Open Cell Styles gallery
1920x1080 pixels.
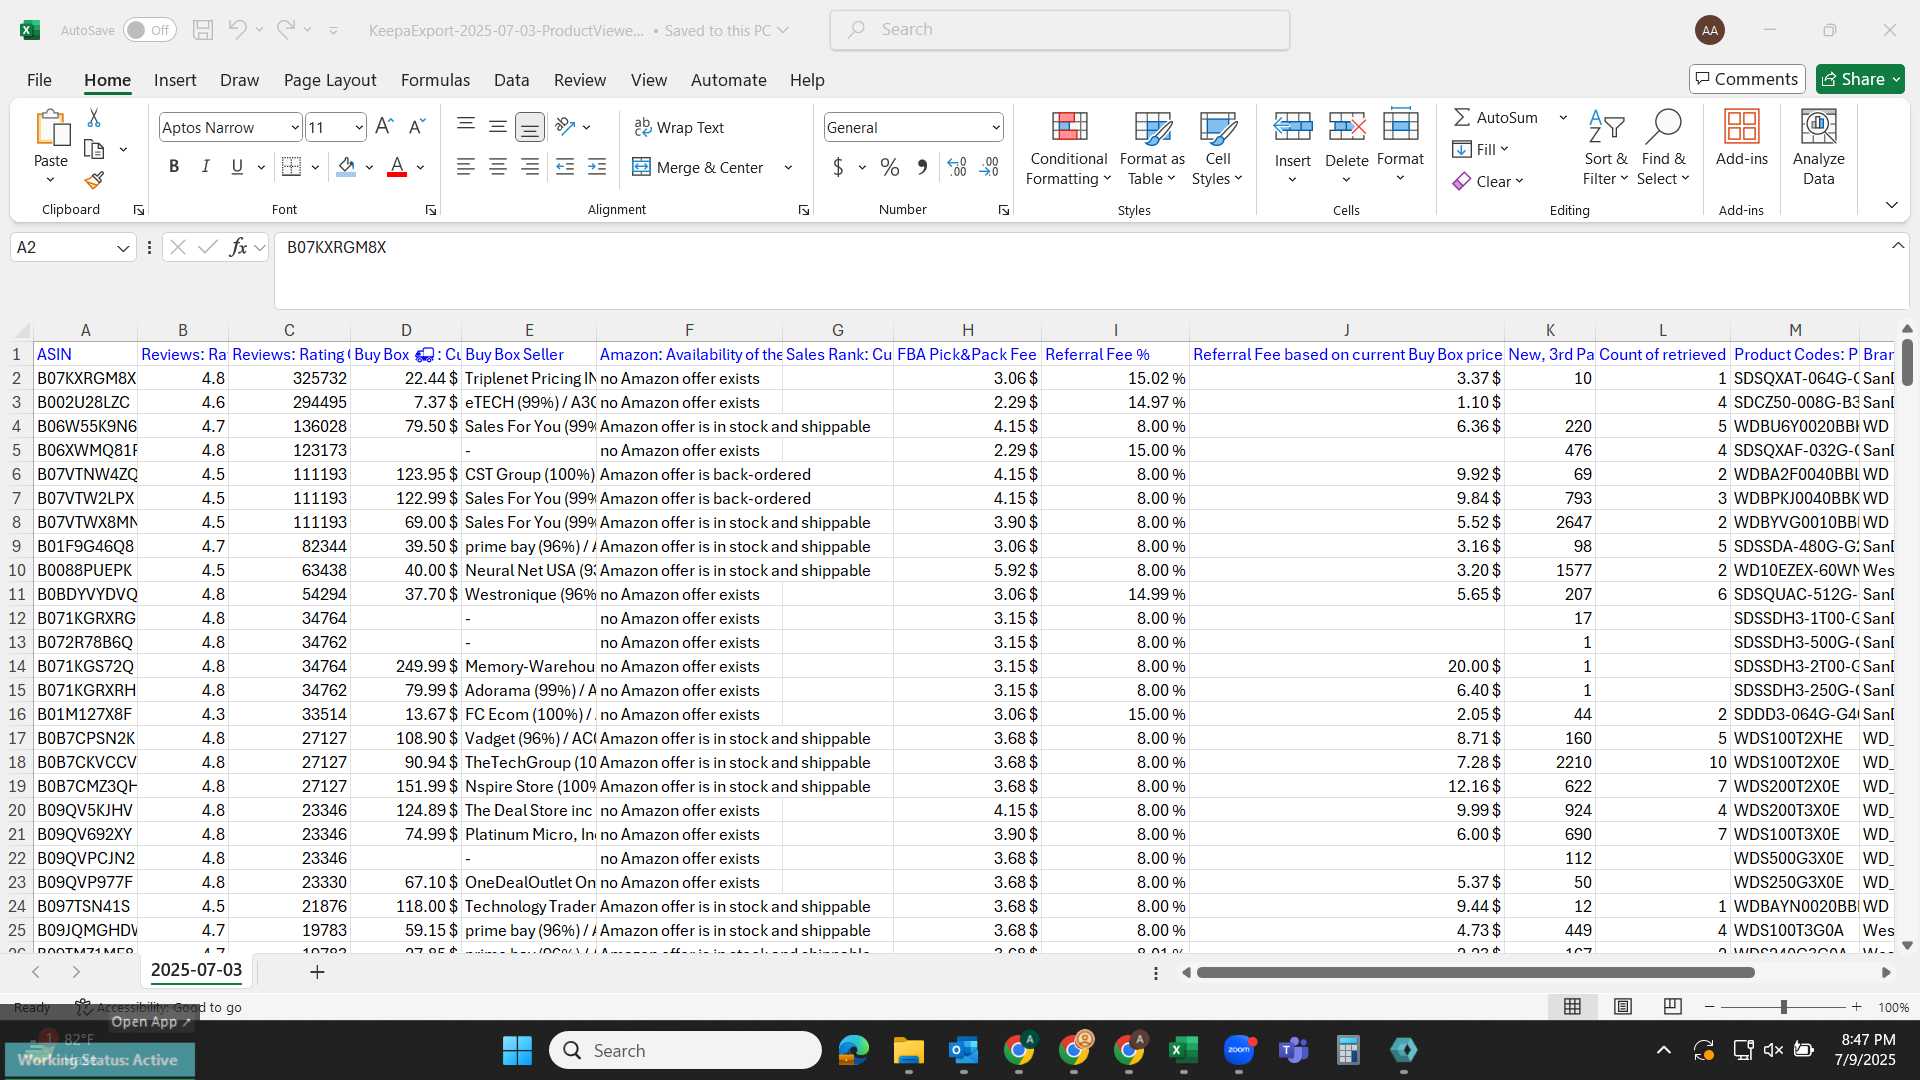(x=1217, y=148)
